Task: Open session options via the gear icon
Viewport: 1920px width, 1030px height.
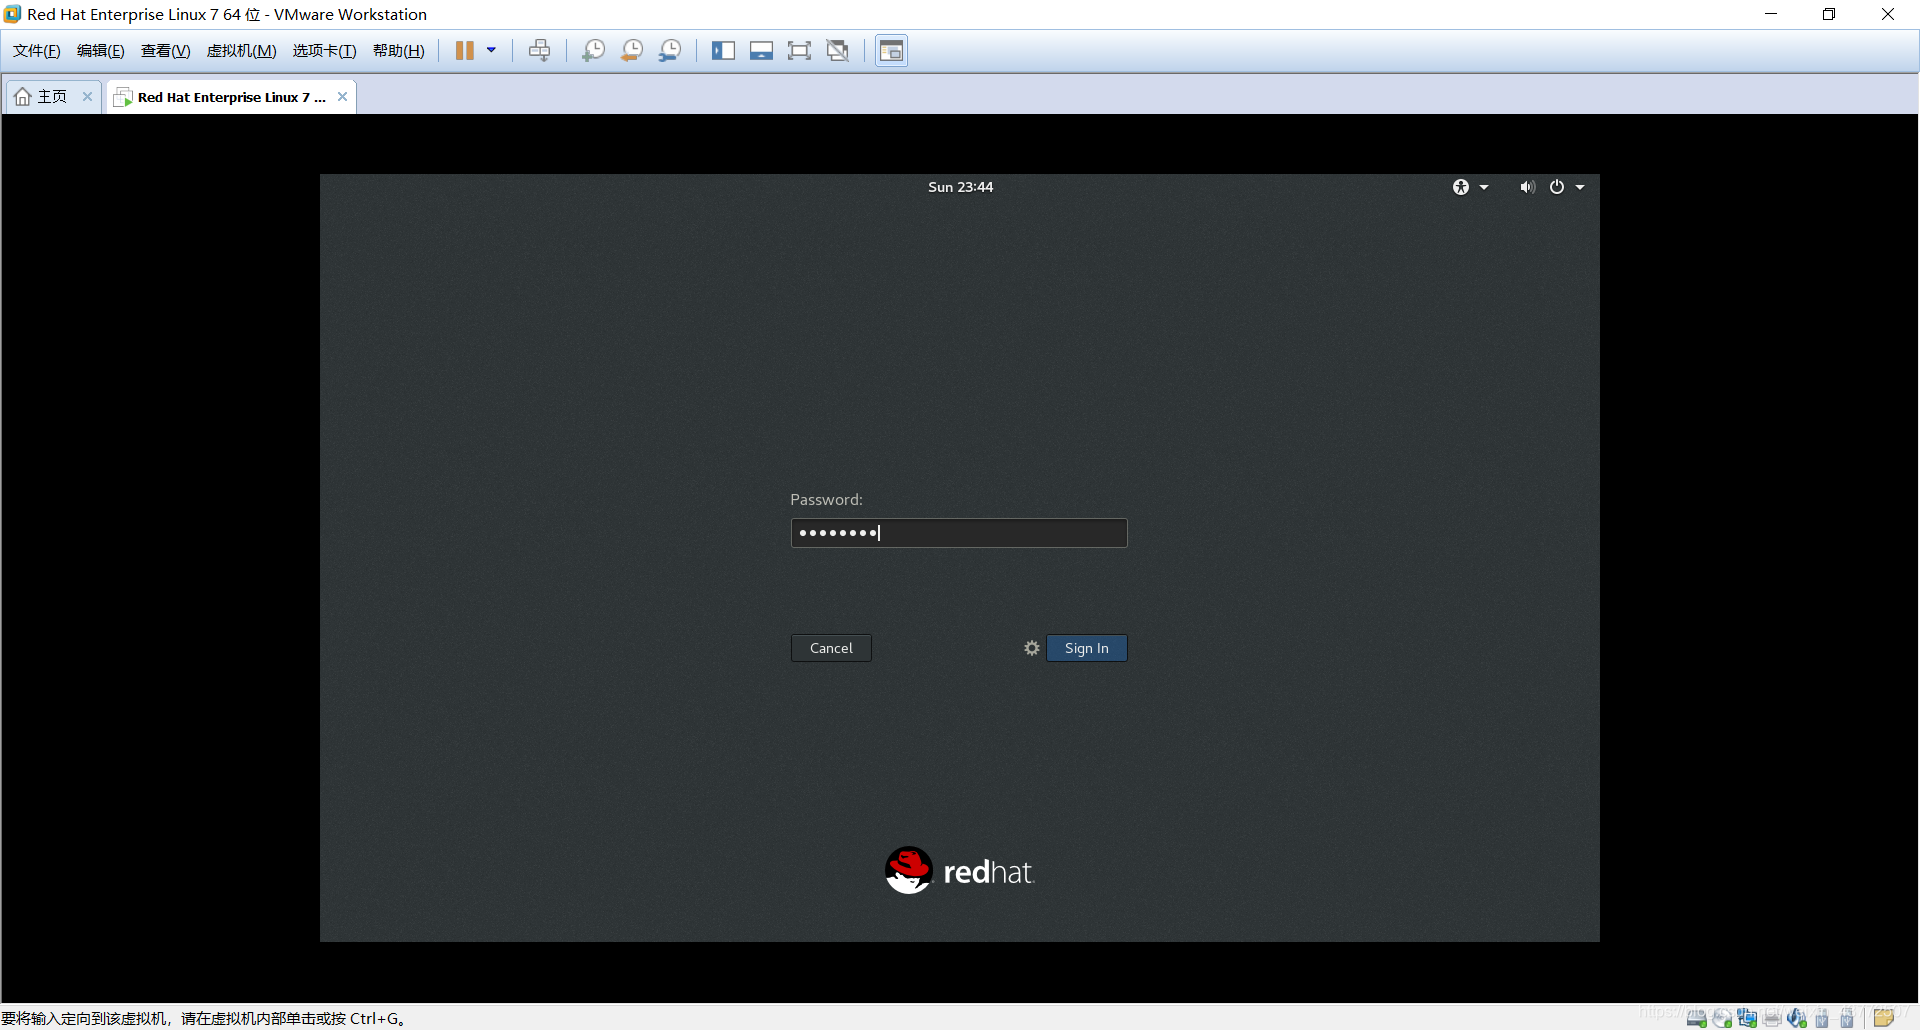Action: click(x=1032, y=648)
